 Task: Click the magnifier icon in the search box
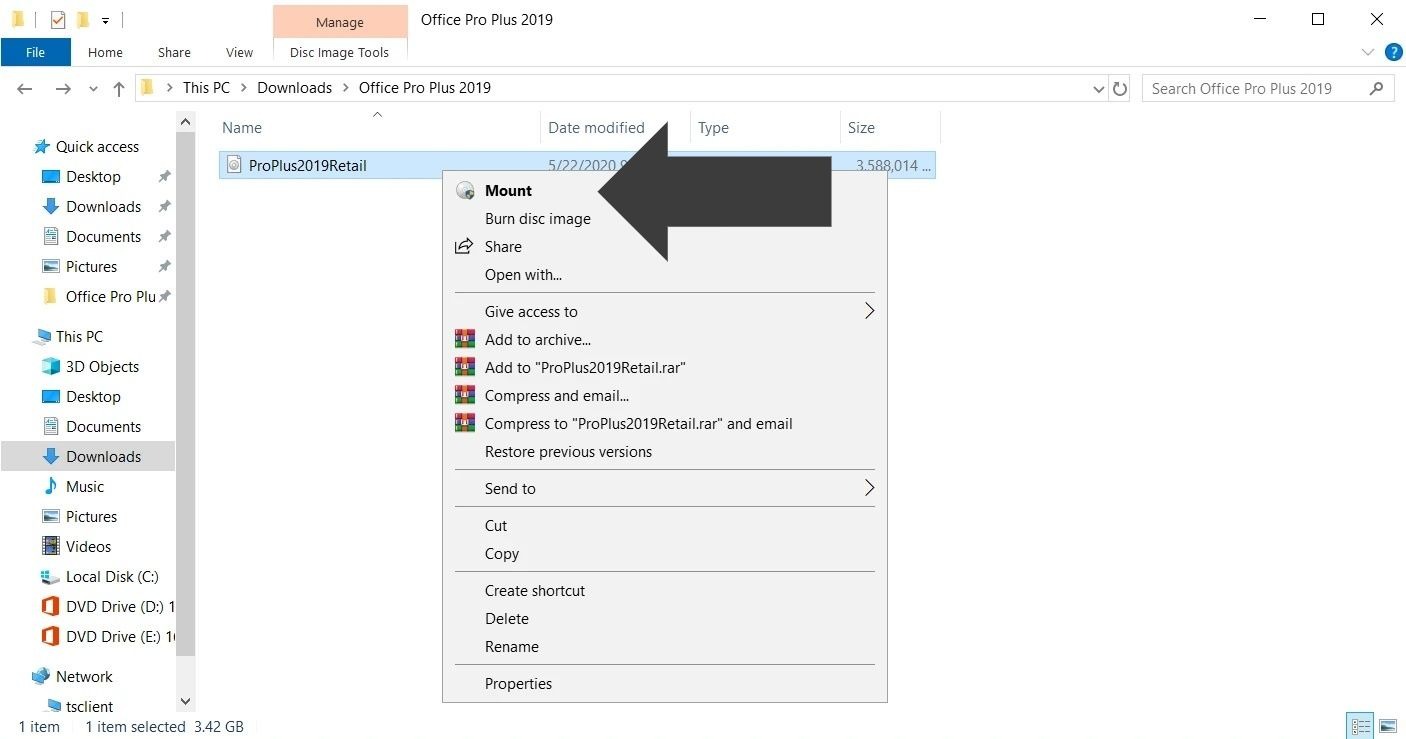coord(1377,88)
